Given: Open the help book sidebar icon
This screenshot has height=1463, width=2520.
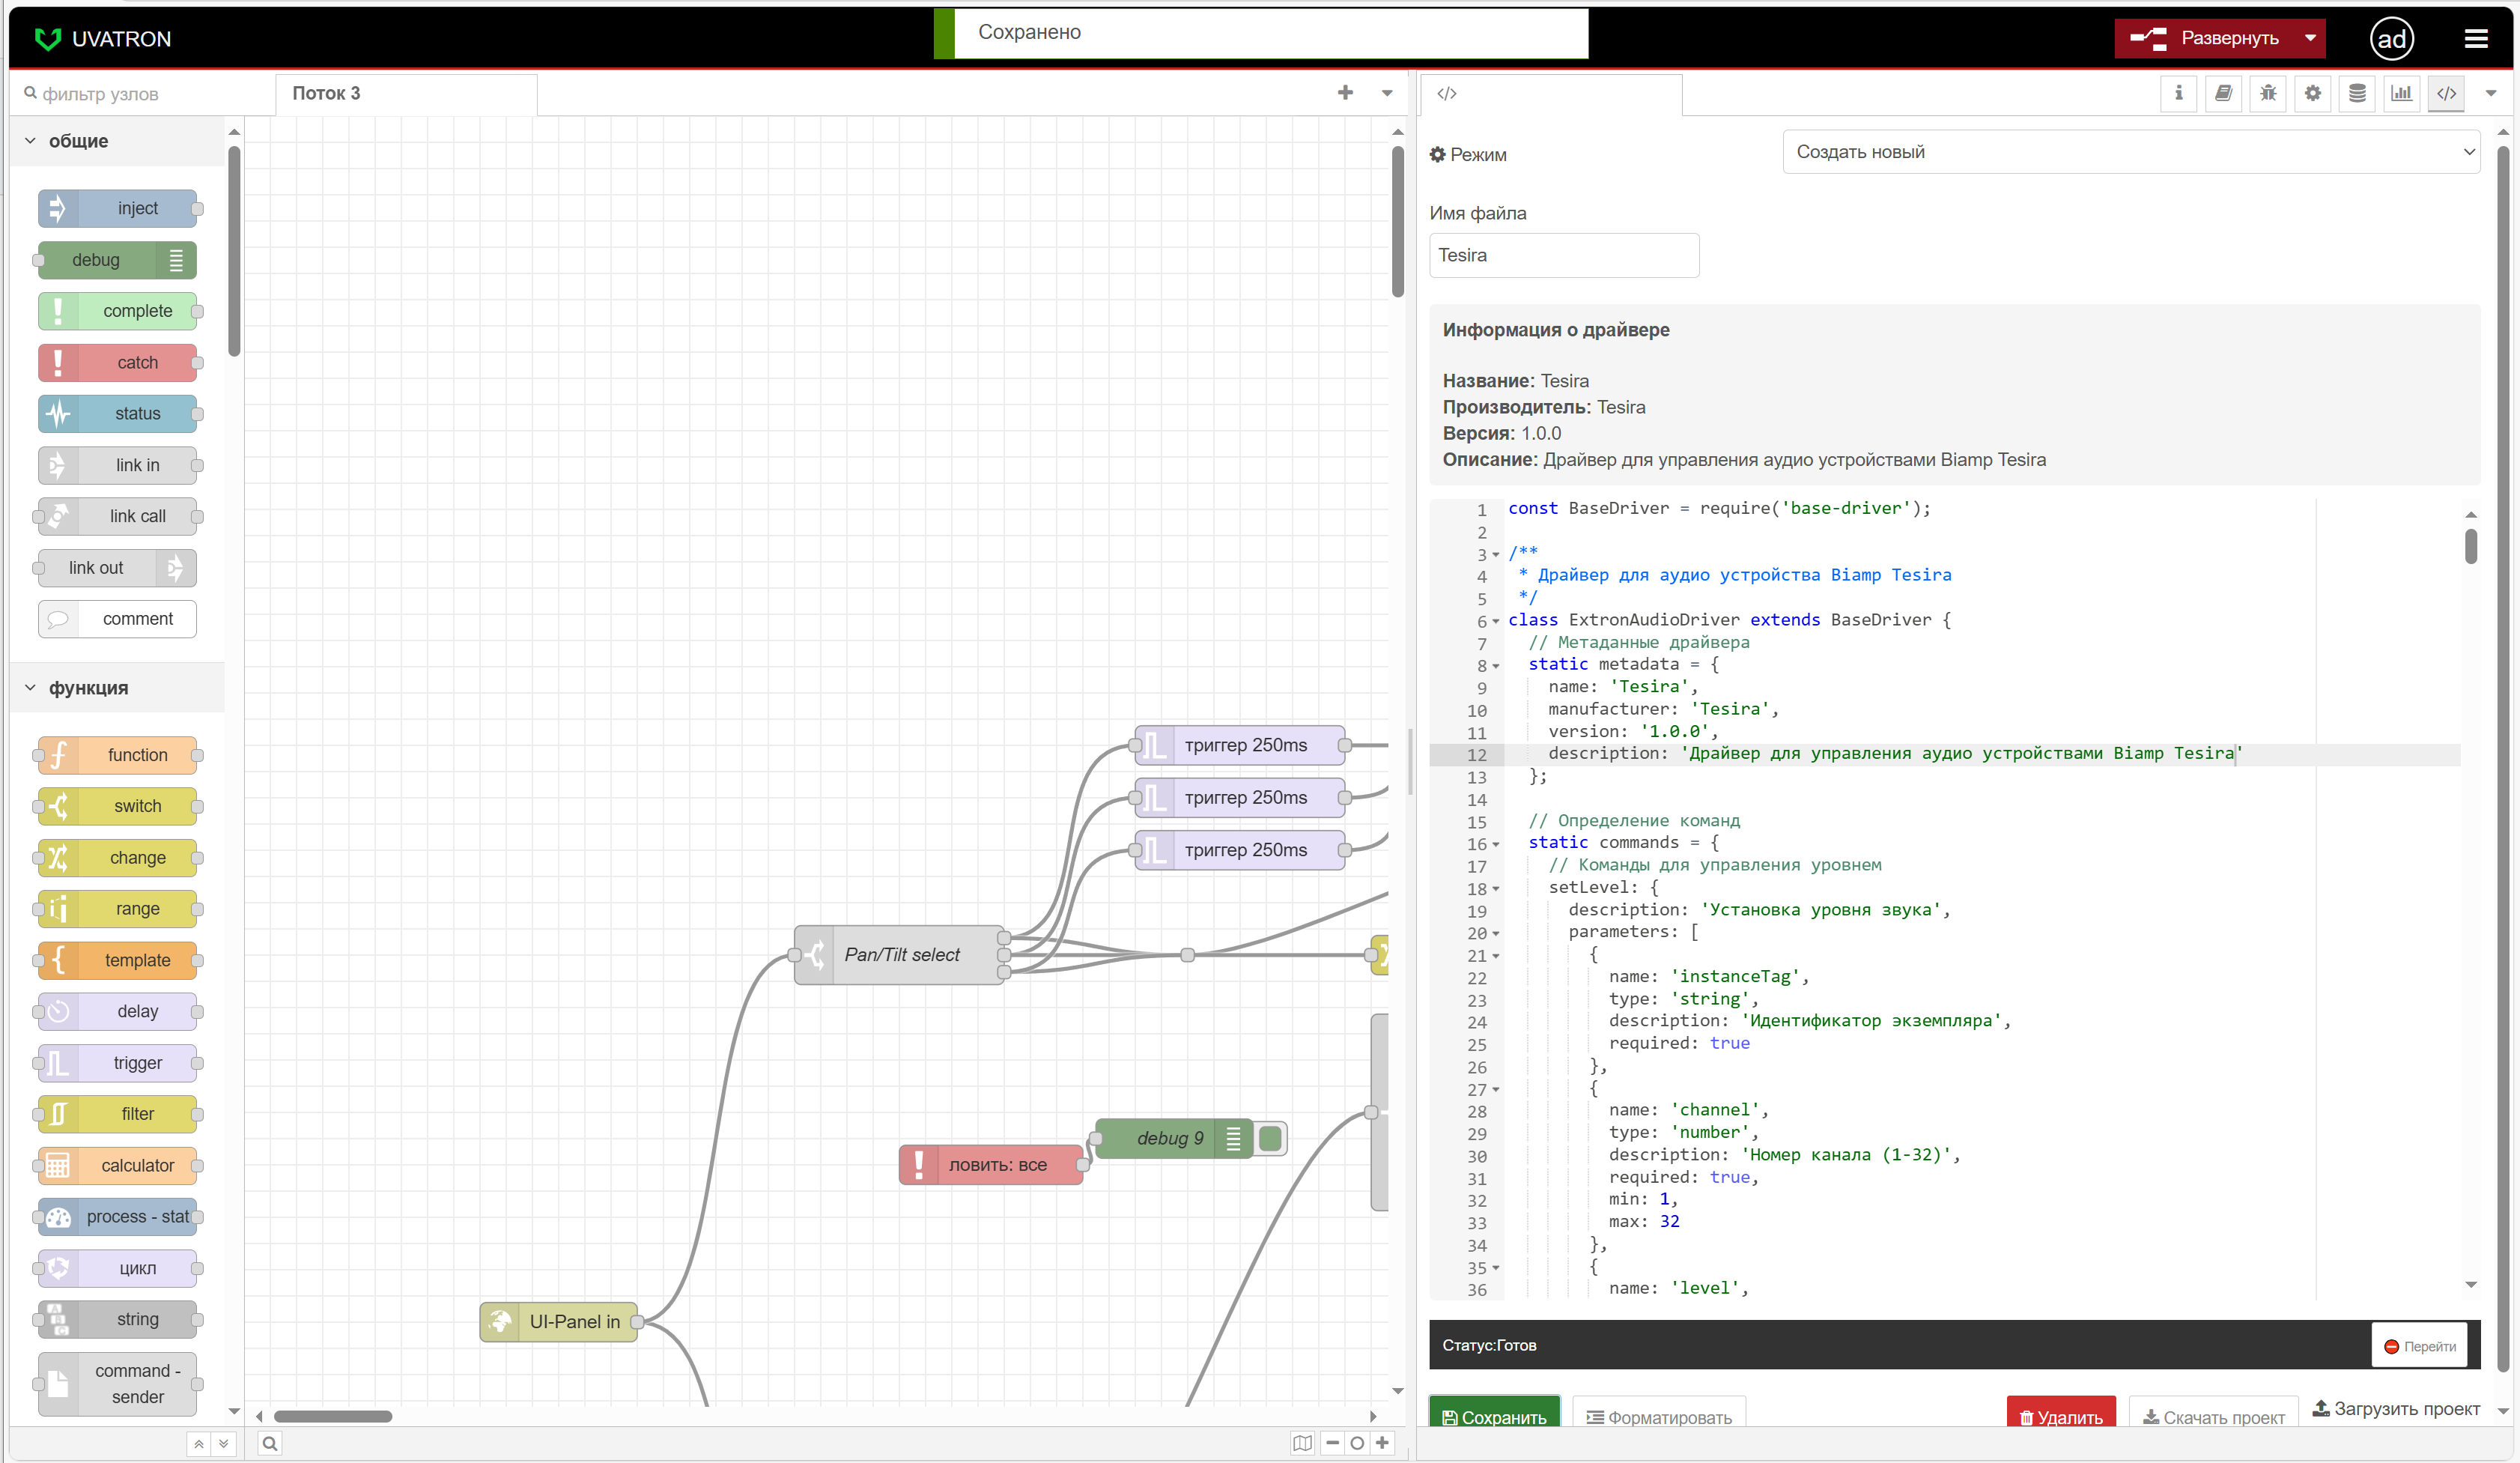Looking at the screenshot, I should (x=2223, y=94).
